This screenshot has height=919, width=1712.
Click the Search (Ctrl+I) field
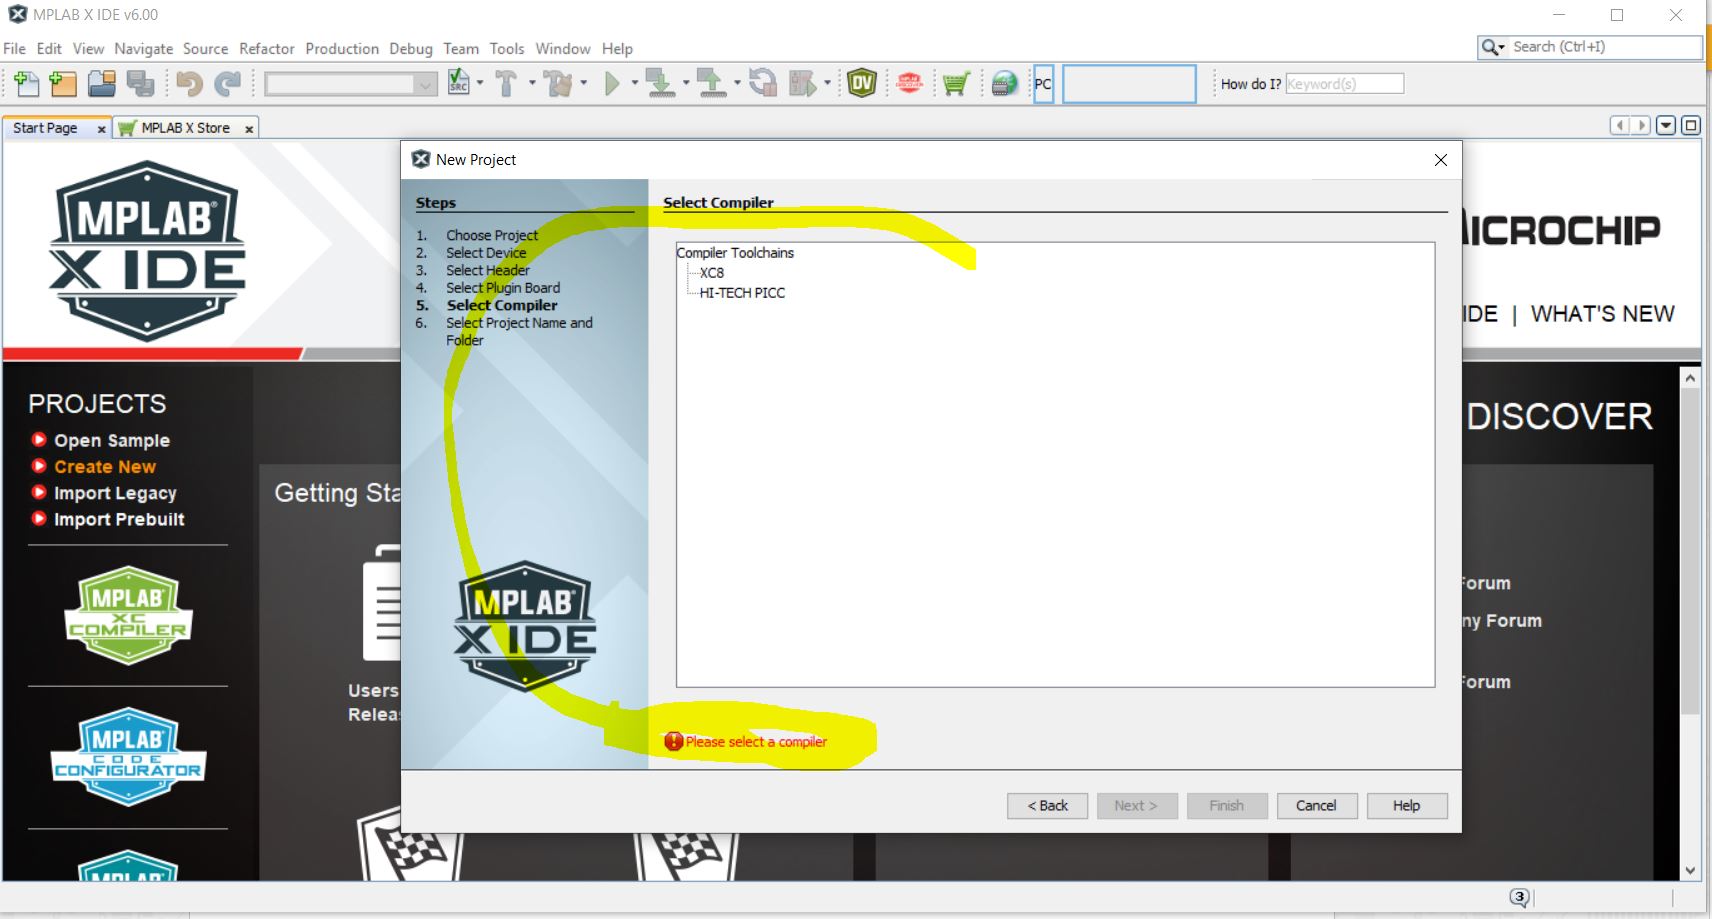click(x=1604, y=47)
